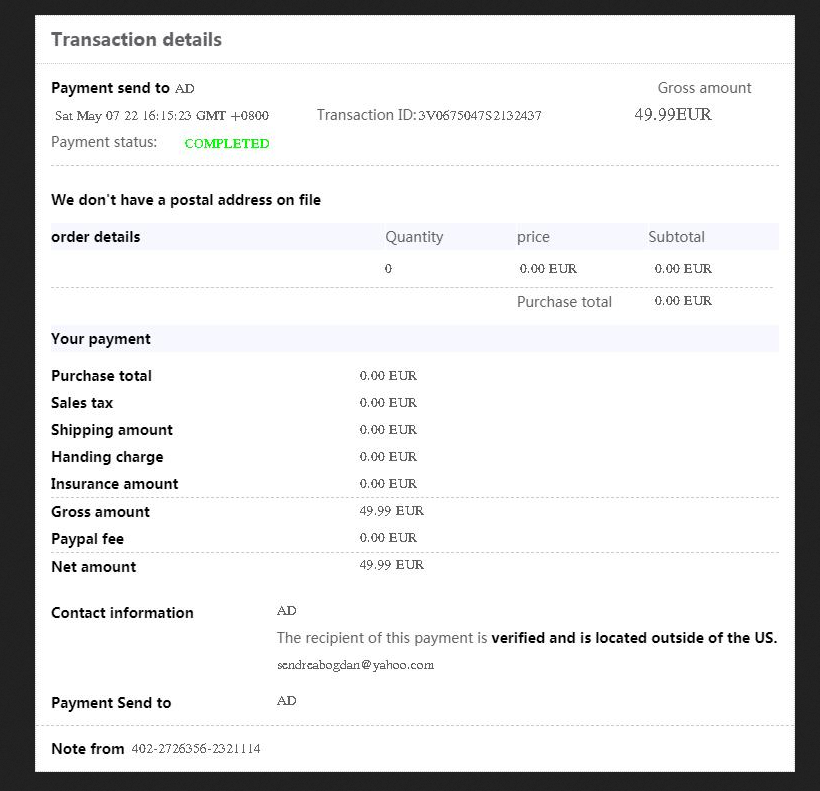Click the Shipping amount value 0.00 EUR
The image size is (820, 791).
[388, 430]
